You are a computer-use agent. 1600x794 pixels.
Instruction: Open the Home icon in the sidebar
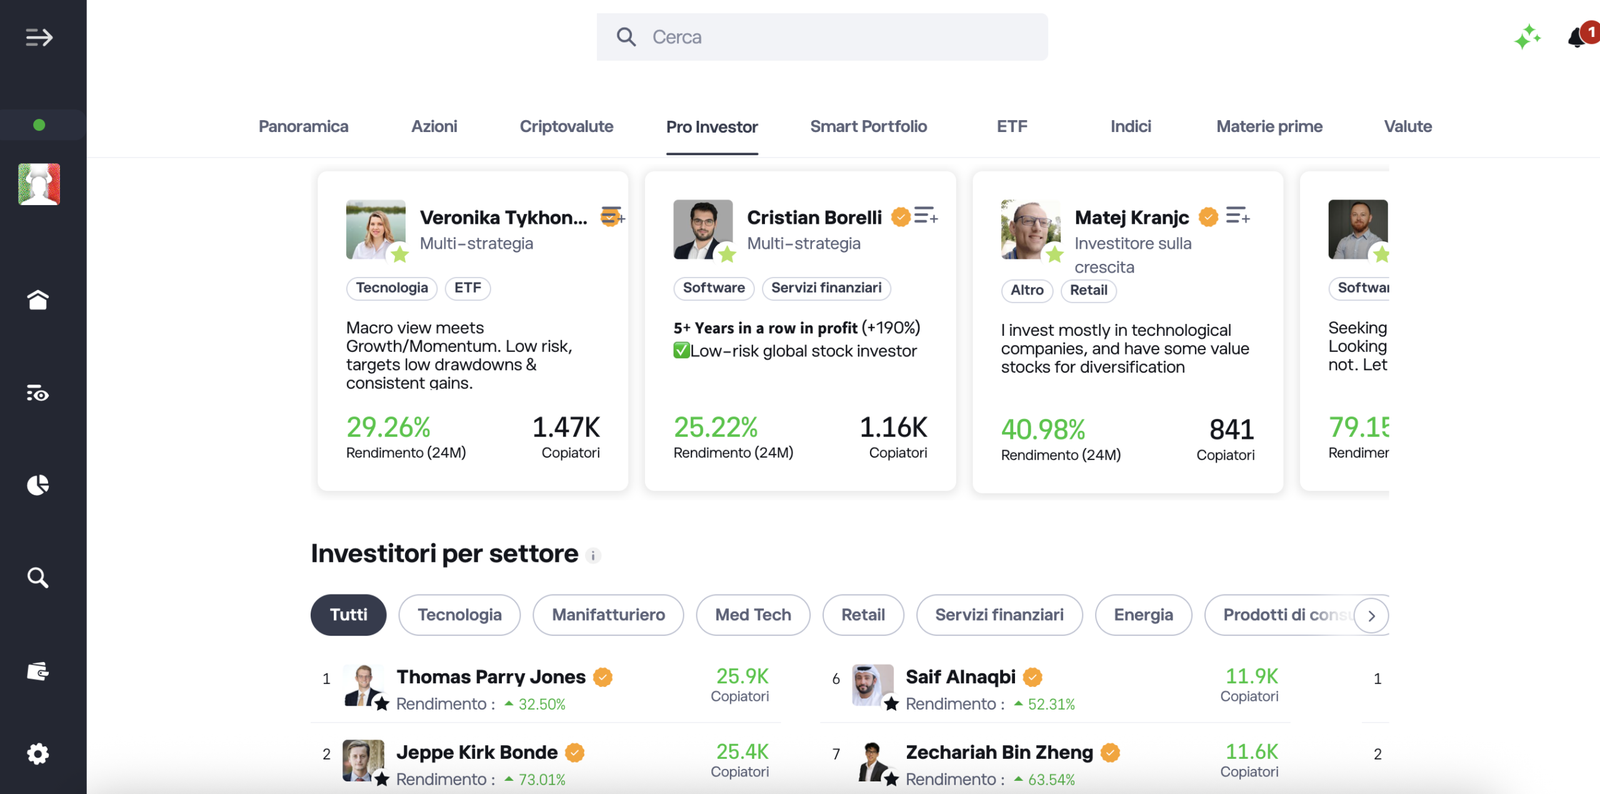click(x=38, y=300)
